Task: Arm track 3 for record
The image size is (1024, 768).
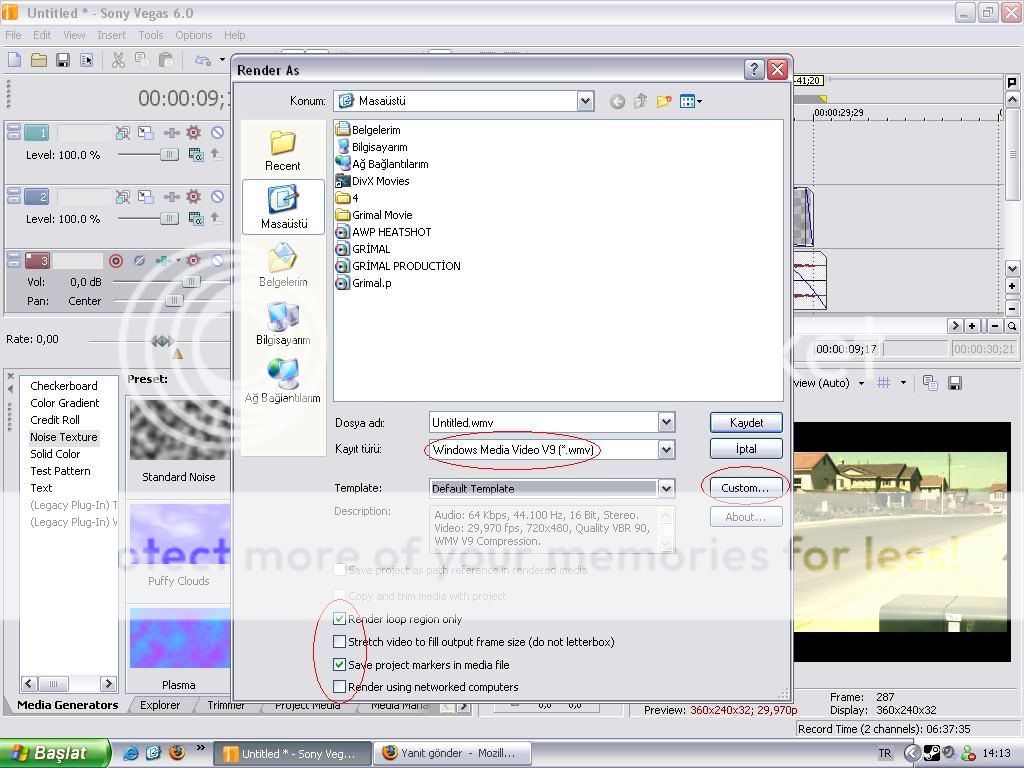Action: point(116,261)
